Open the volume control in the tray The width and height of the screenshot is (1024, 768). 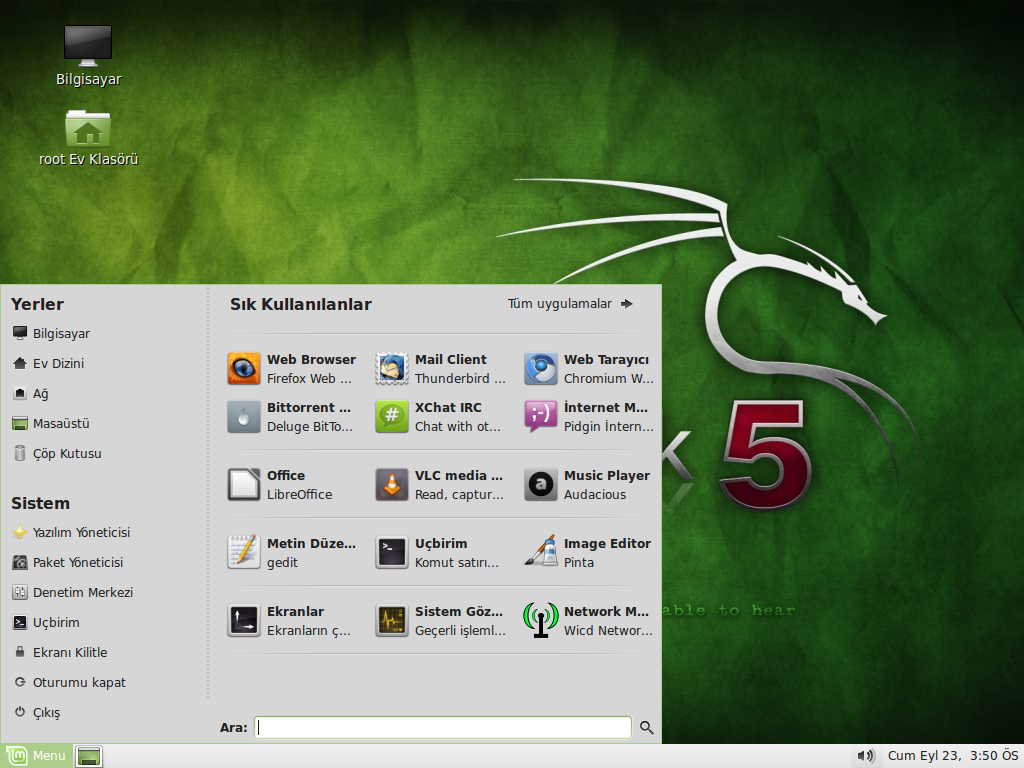(x=864, y=756)
